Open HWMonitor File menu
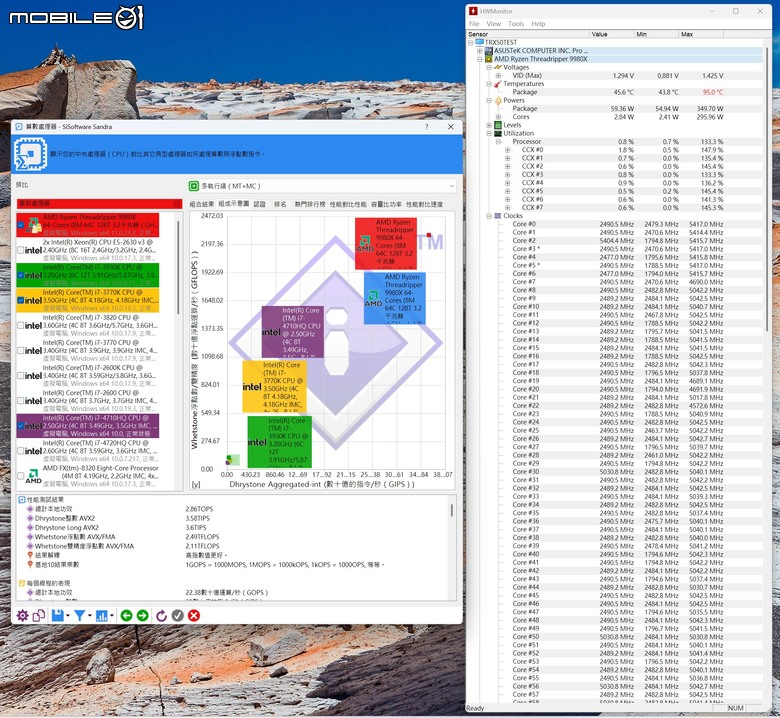Image resolution: width=780 pixels, height=718 pixels. pyautogui.click(x=474, y=24)
